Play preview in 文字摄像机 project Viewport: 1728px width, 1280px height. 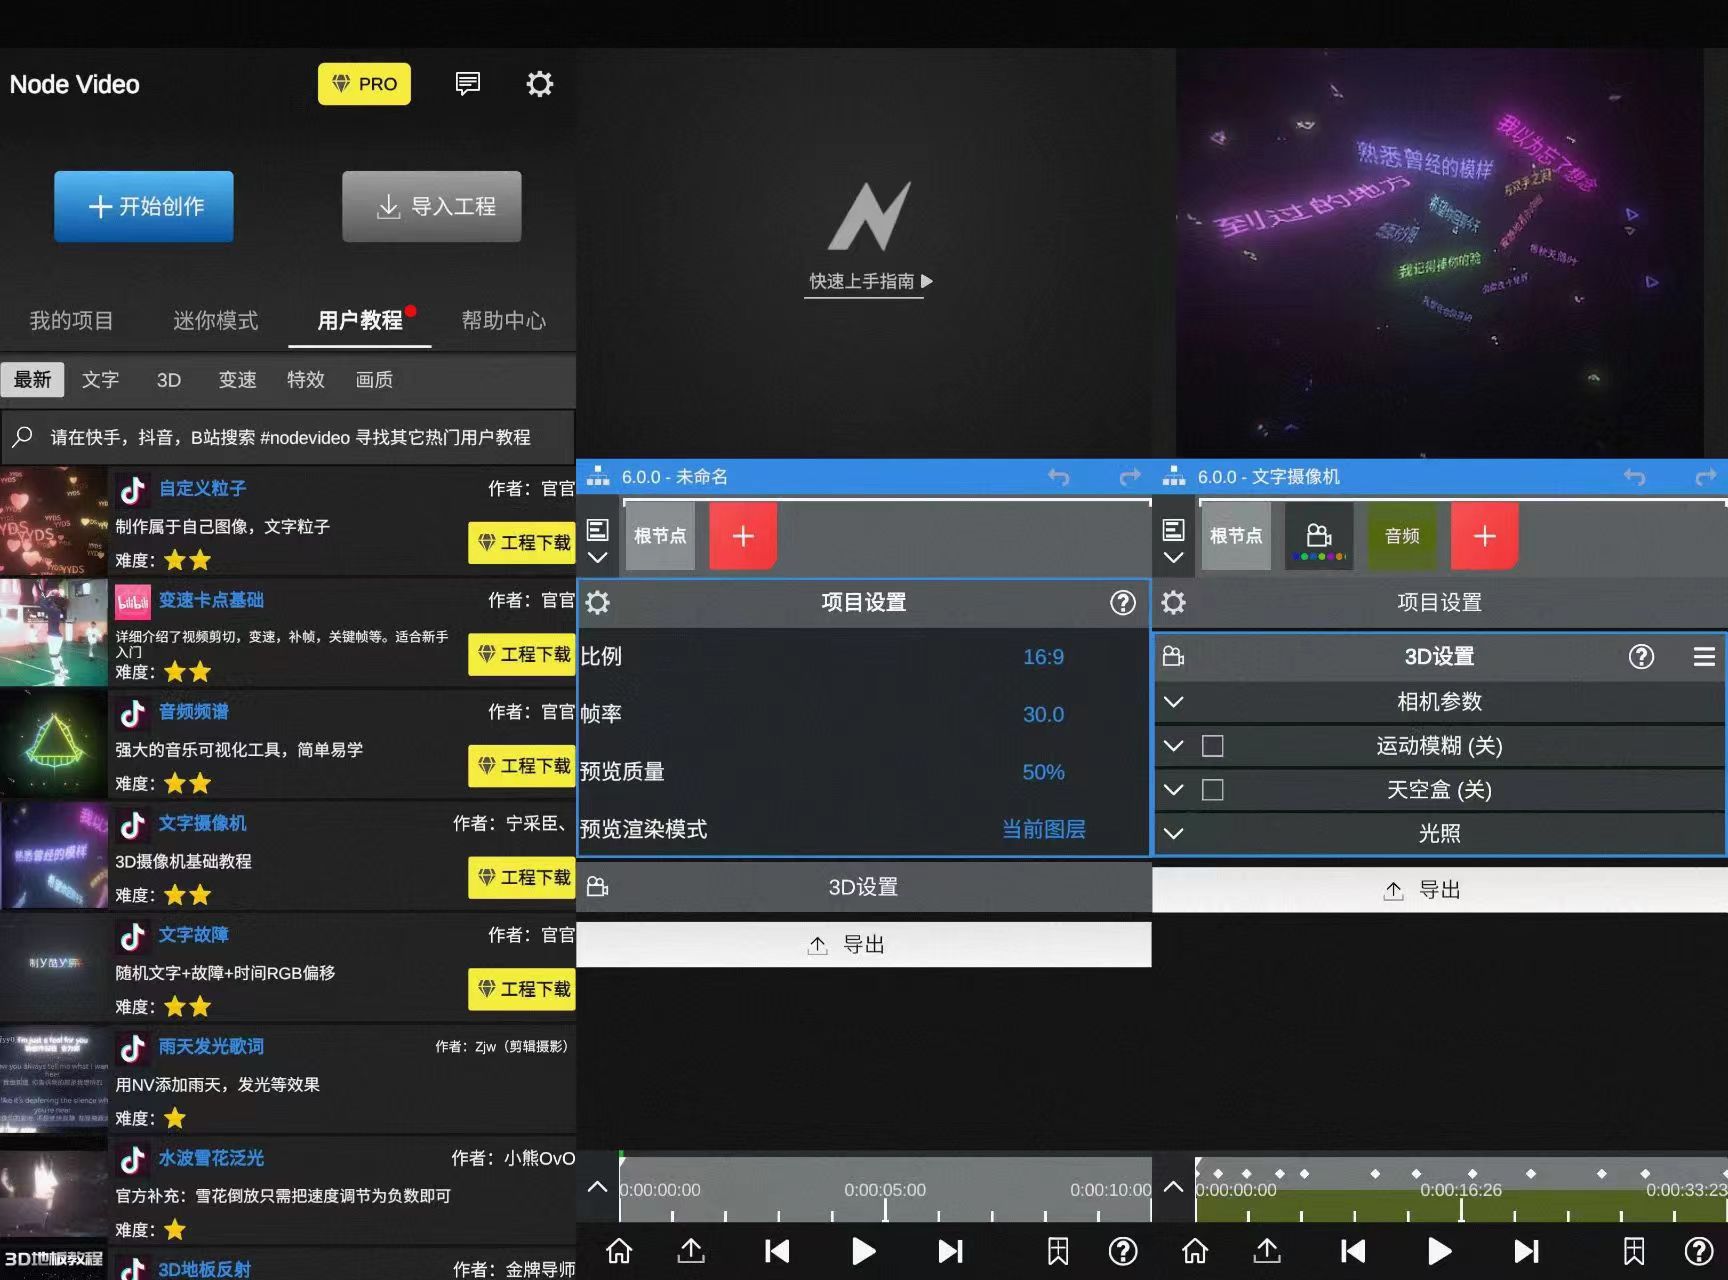pyautogui.click(x=1439, y=1251)
